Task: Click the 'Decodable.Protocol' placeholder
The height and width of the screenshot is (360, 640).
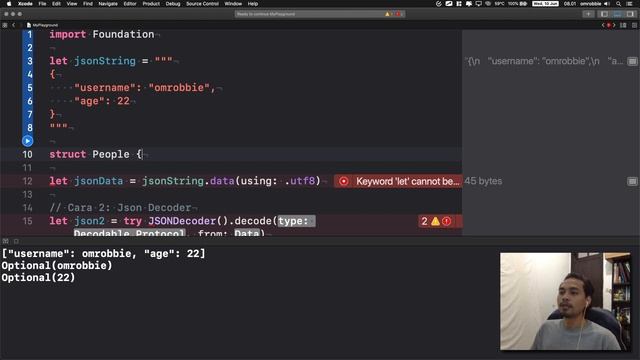Action: [129, 233]
